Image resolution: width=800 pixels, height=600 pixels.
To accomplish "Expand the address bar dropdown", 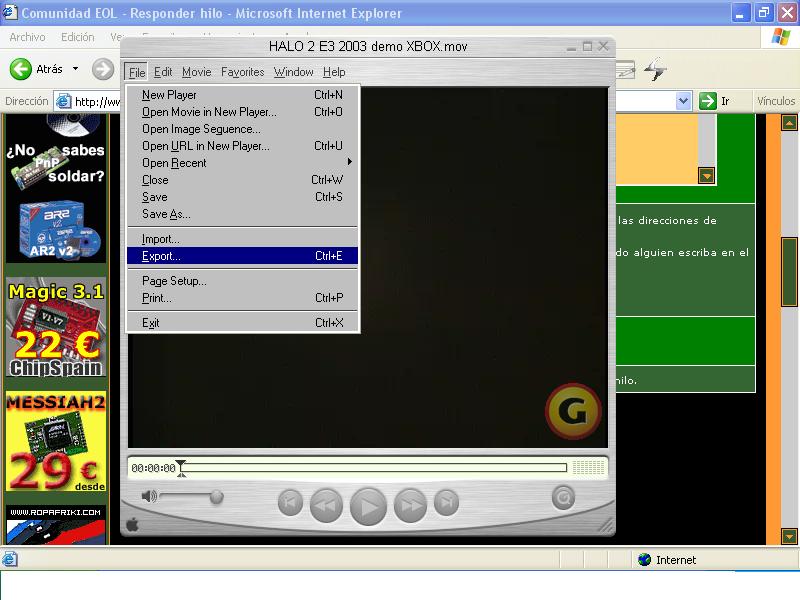I will (683, 101).
